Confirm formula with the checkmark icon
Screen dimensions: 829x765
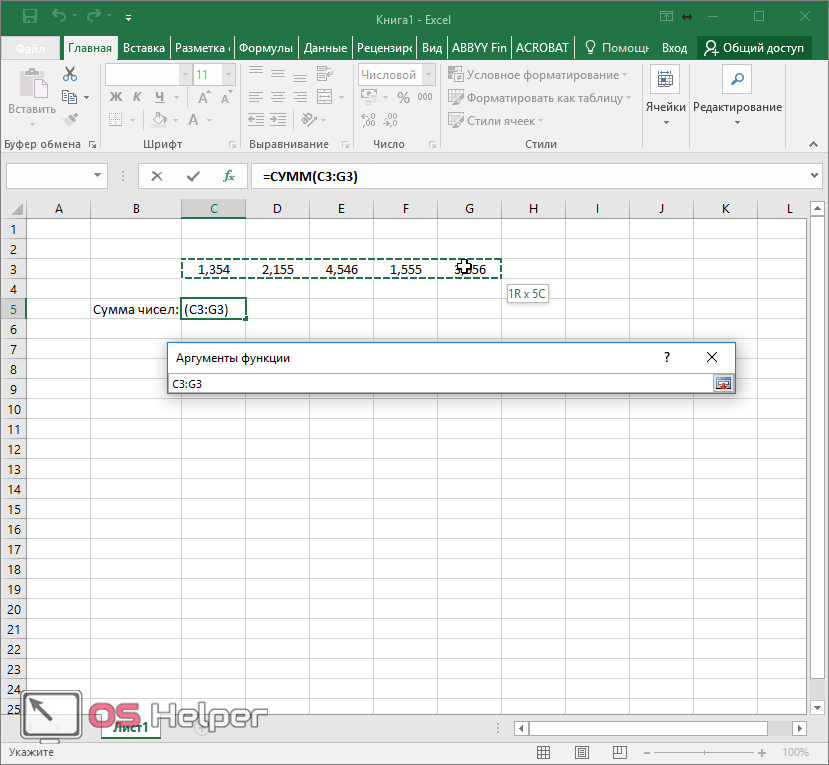[x=192, y=176]
